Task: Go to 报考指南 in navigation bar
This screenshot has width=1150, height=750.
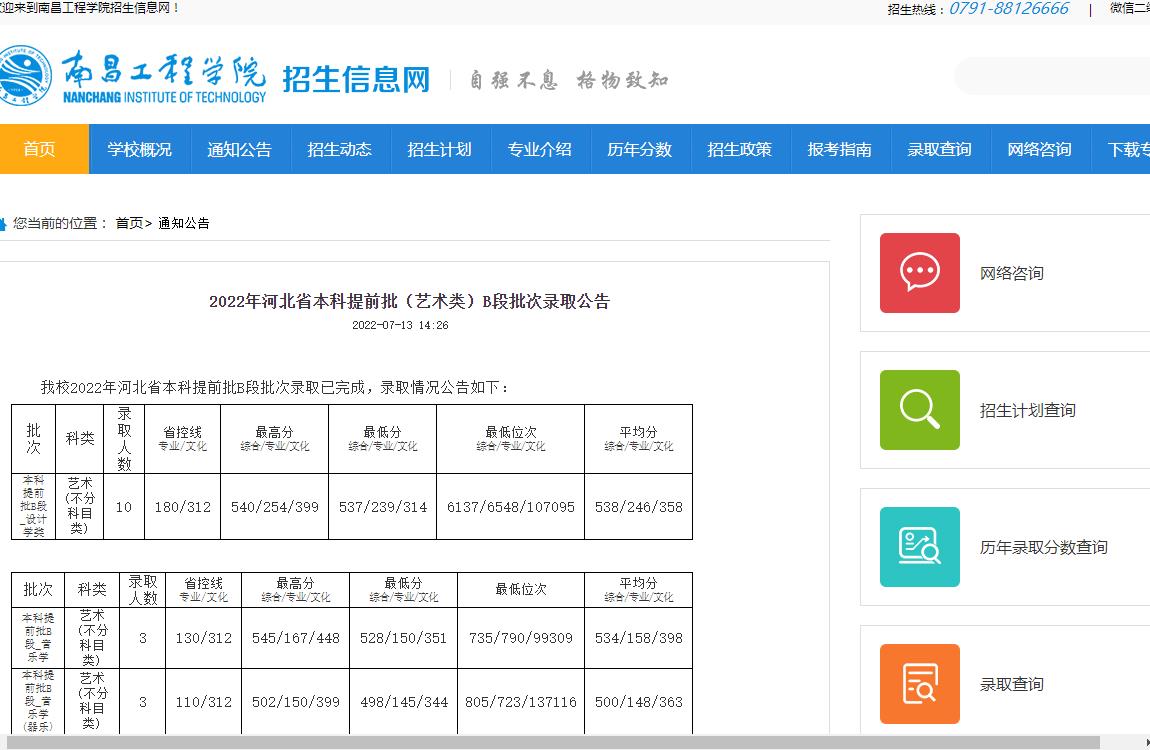Action: pos(840,150)
